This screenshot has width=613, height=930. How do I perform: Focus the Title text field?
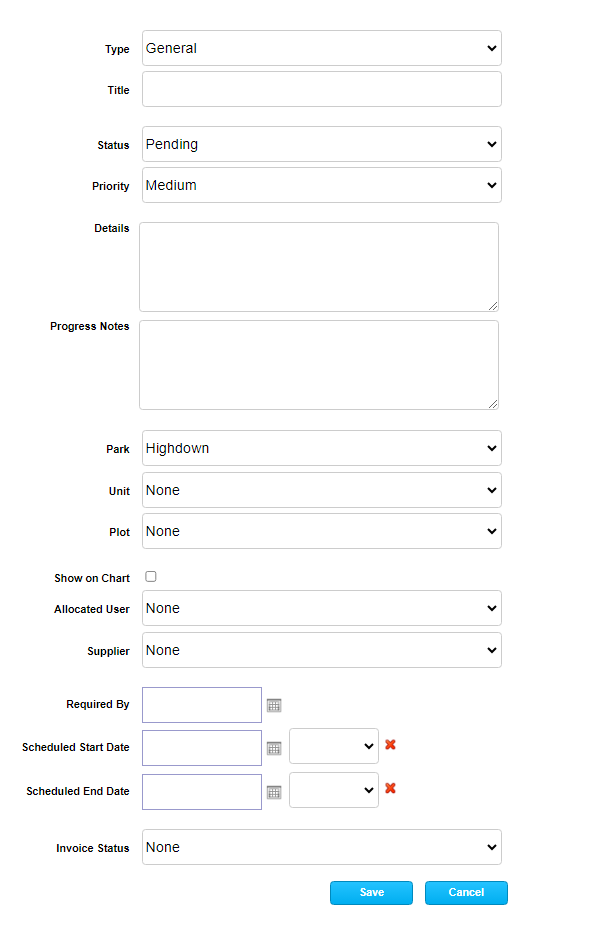tap(321, 89)
